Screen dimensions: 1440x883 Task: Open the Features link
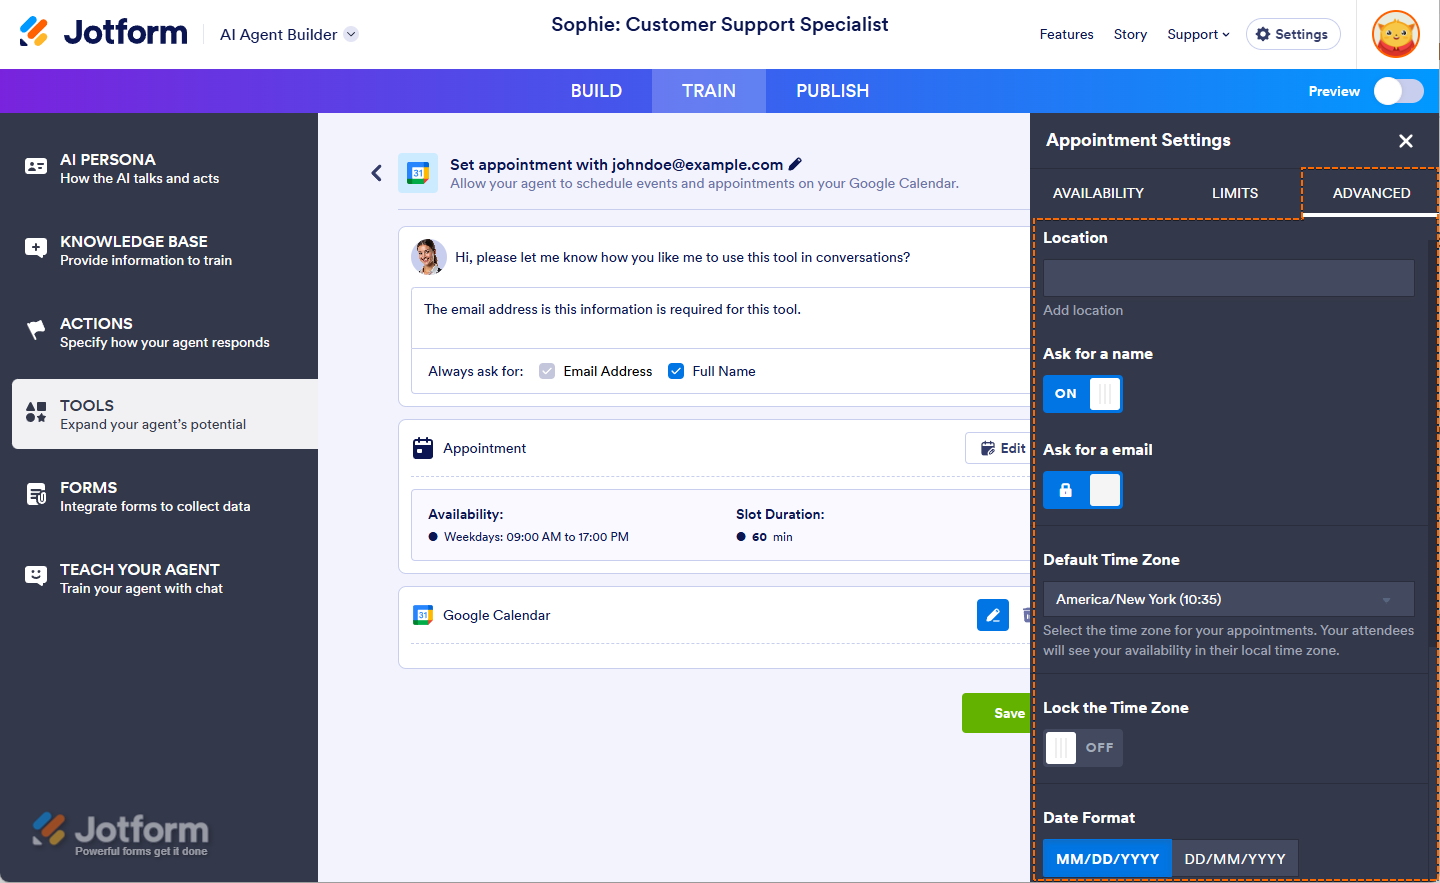pyautogui.click(x=1066, y=34)
